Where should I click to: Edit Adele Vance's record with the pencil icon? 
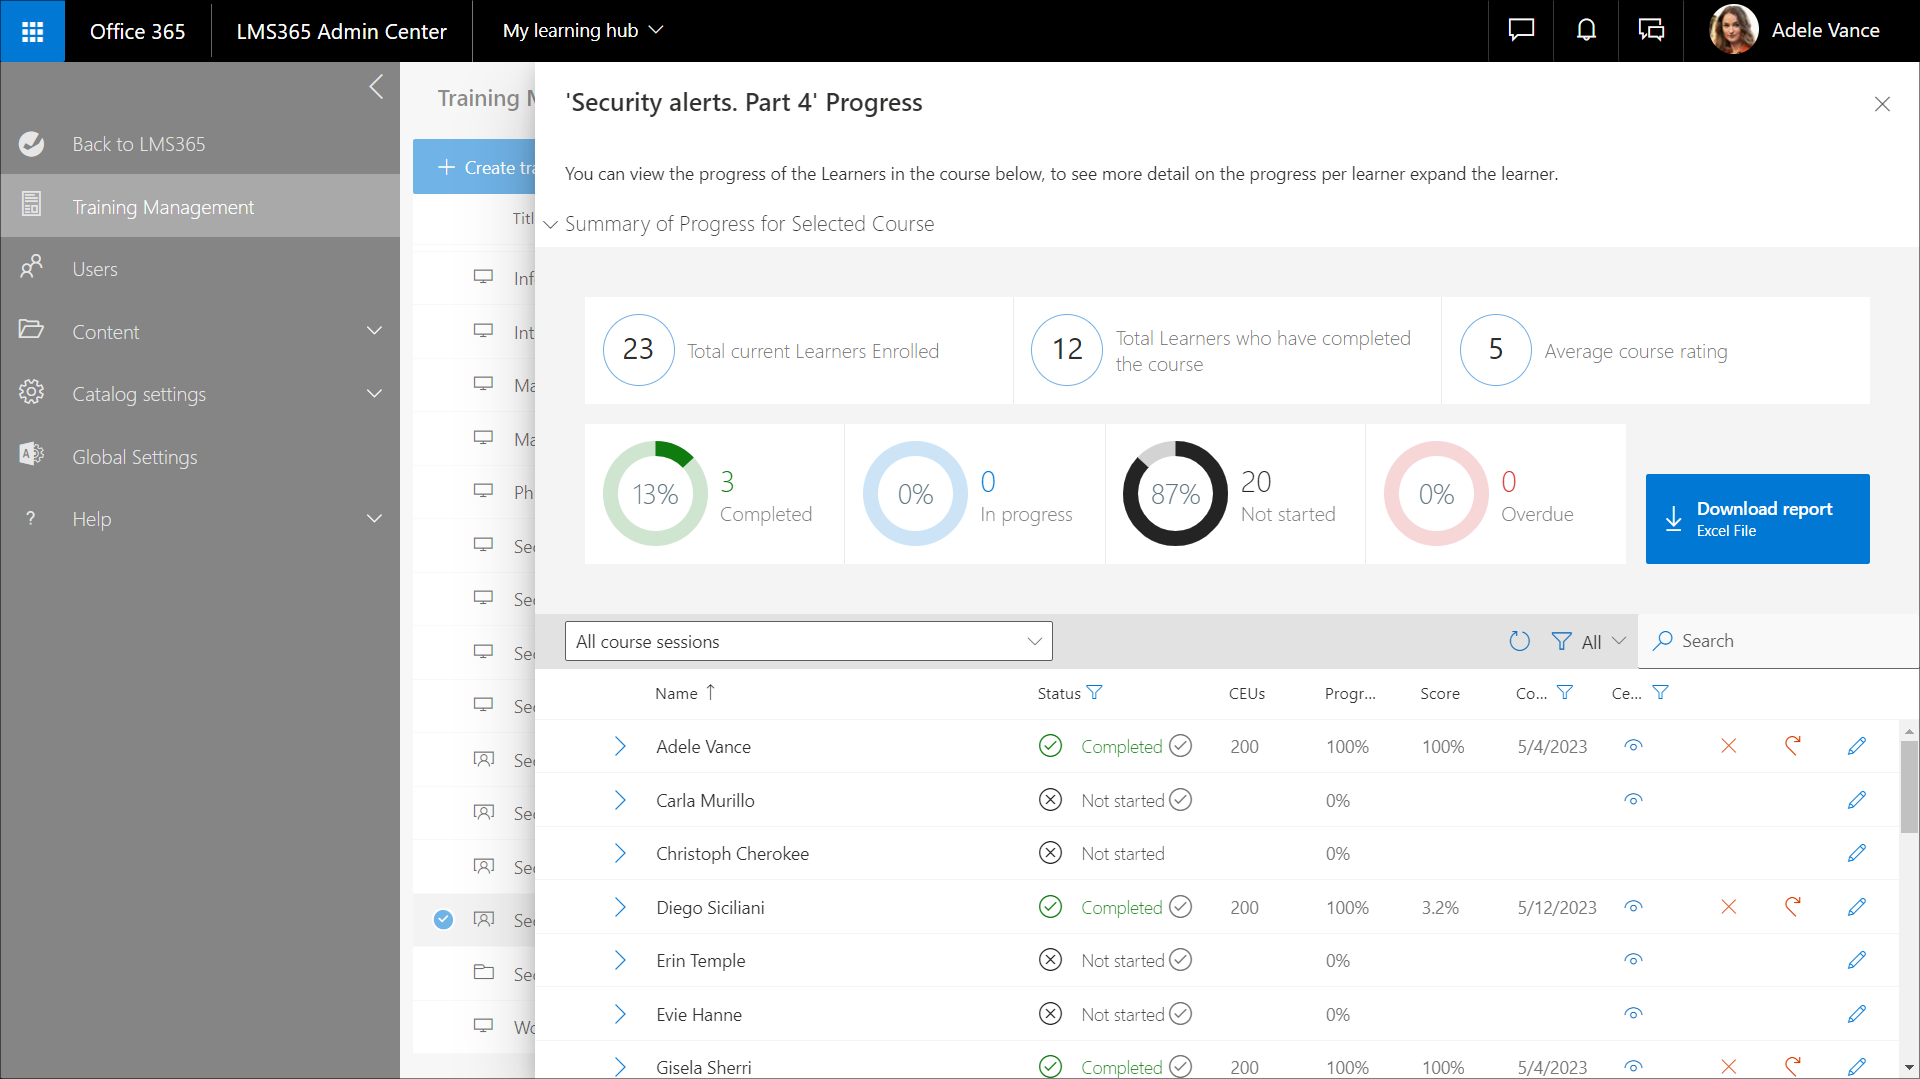[x=1856, y=746]
